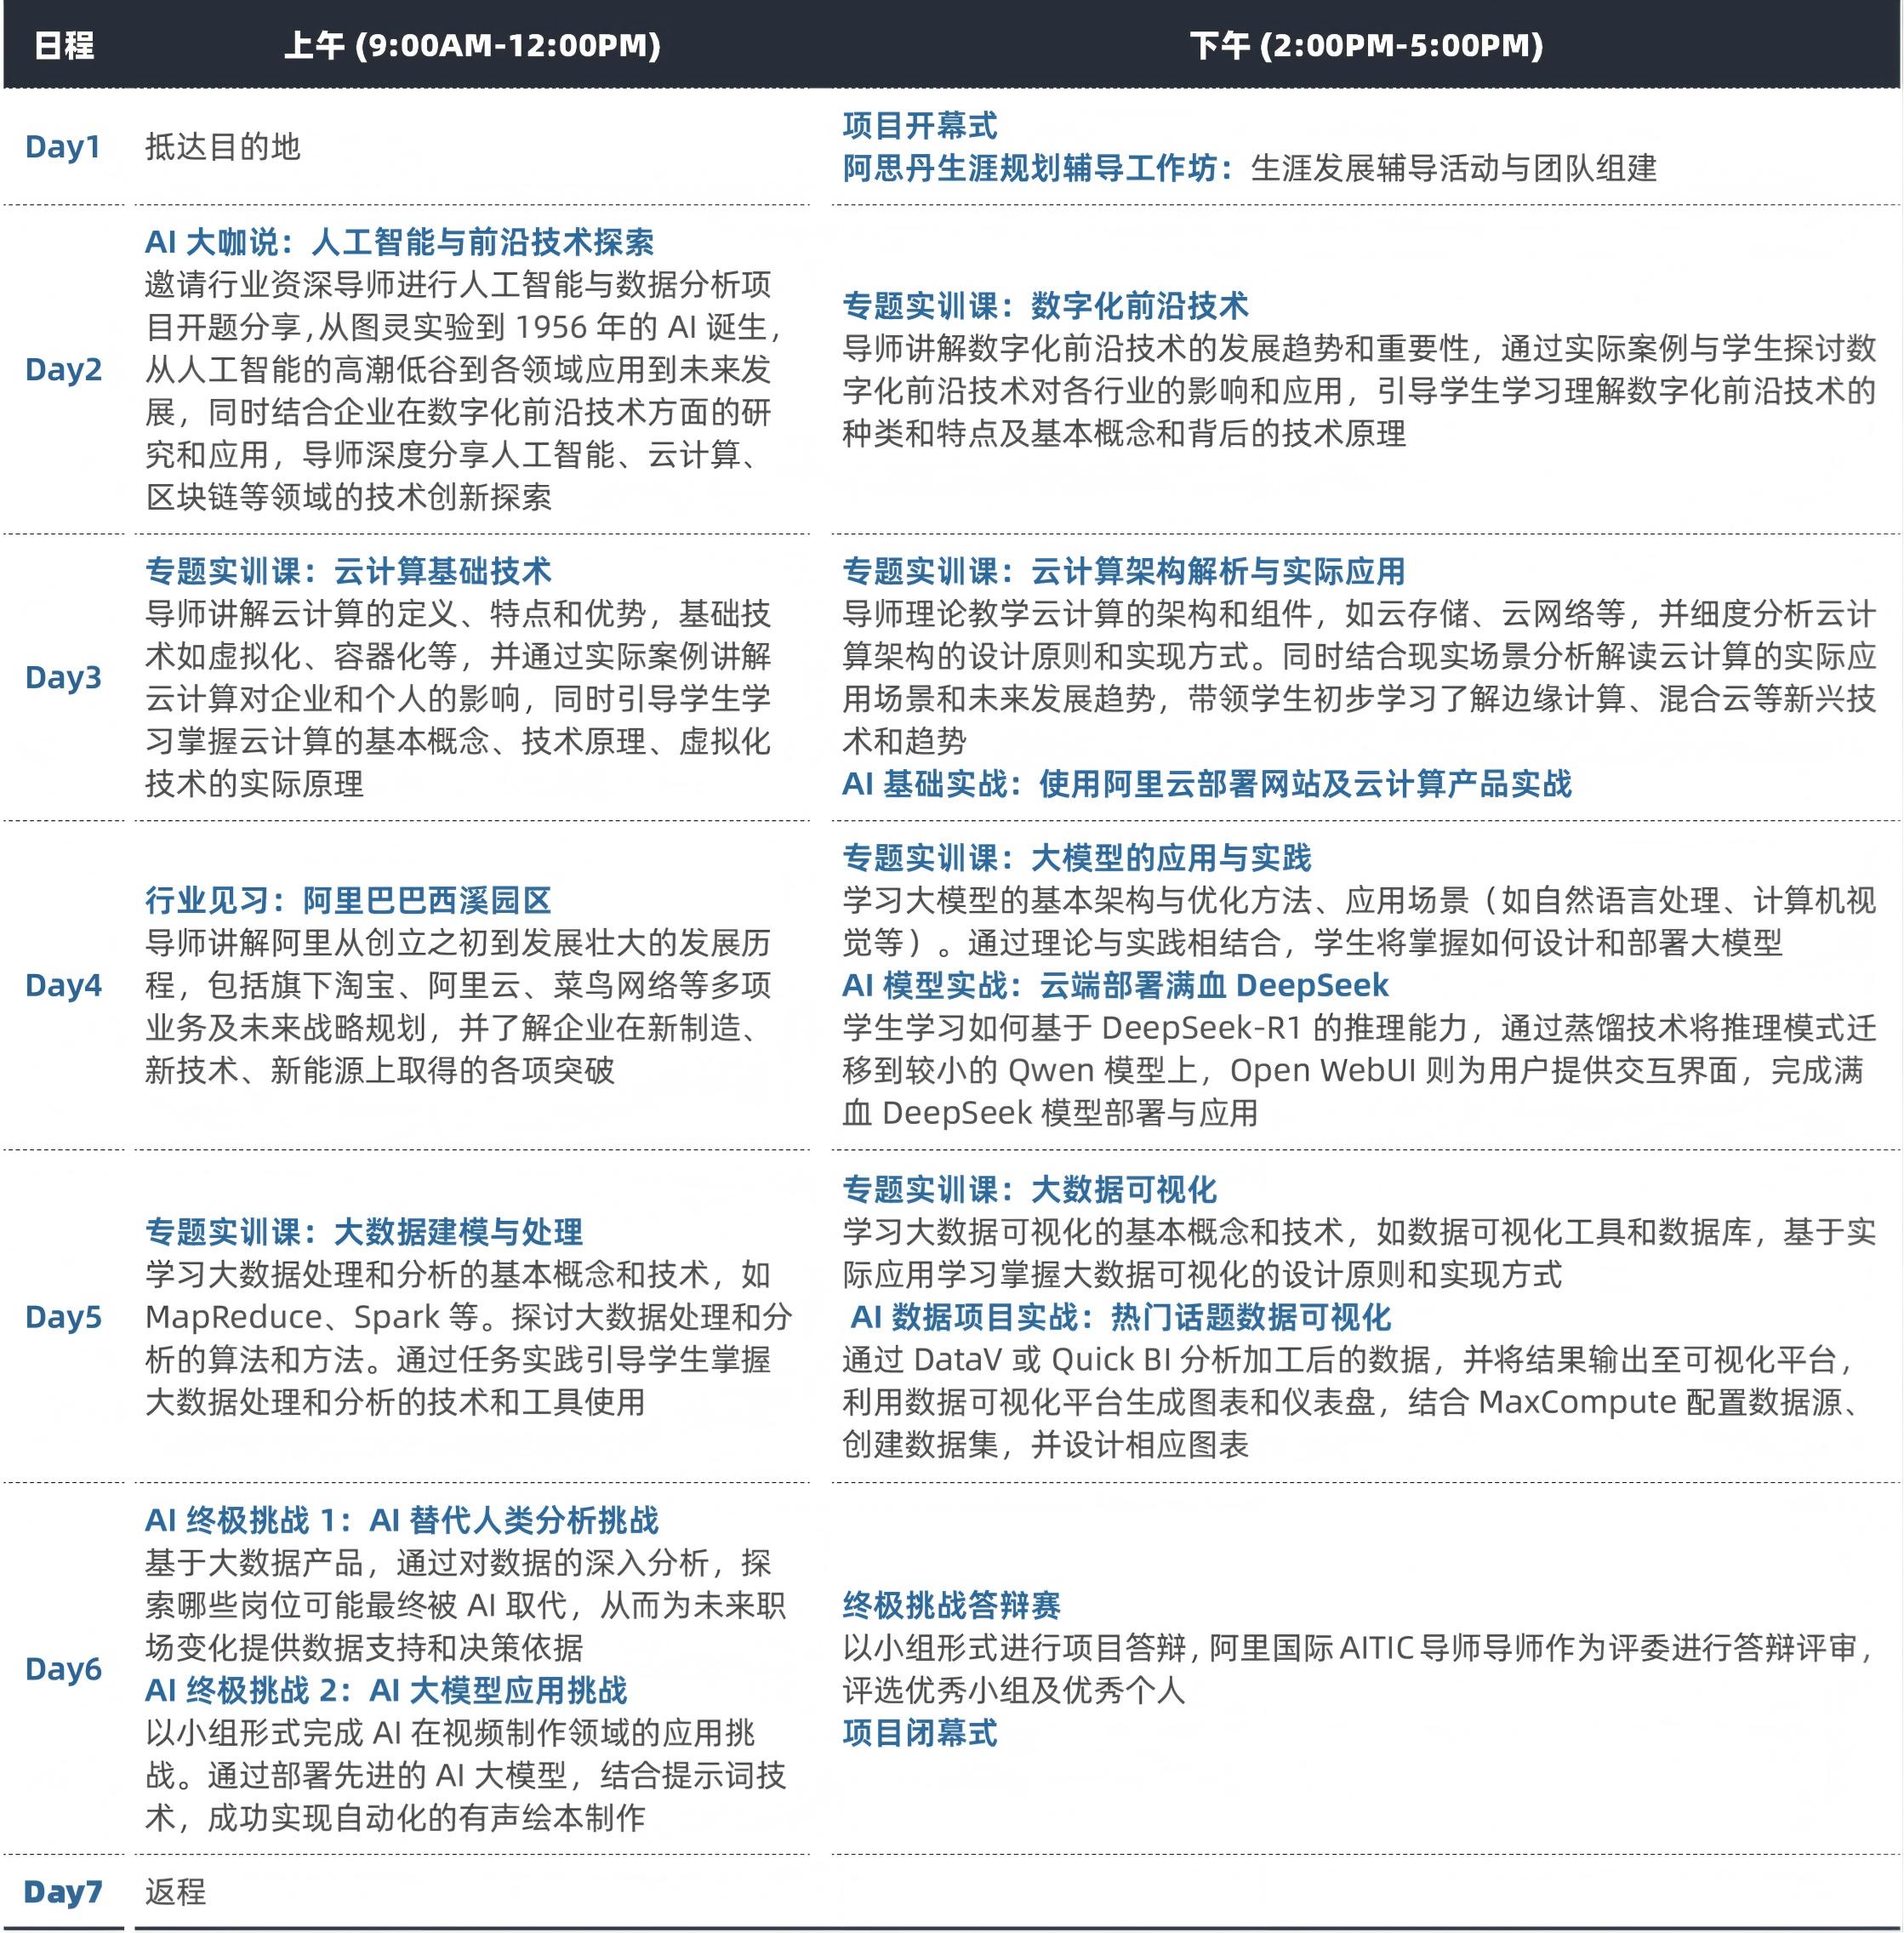The width and height of the screenshot is (1904, 1933).
Task: Open AI 基础实战 阿里云部署 heading
Action: click(x=1206, y=783)
